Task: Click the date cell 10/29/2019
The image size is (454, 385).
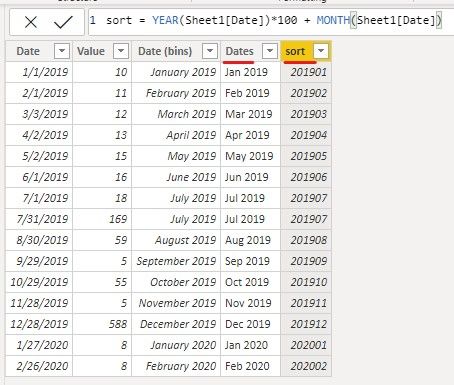Action: pyautogui.click(x=39, y=282)
